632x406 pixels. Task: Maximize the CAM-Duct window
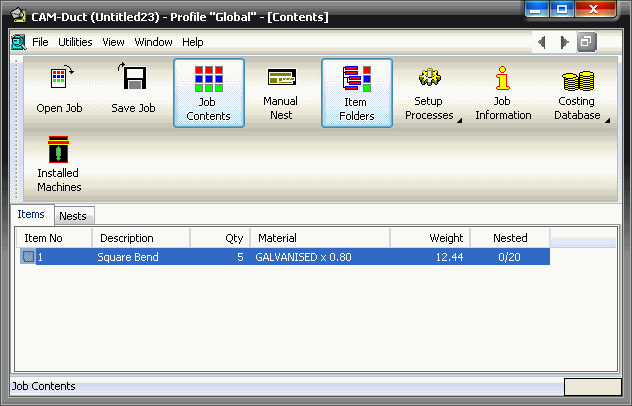click(x=562, y=9)
